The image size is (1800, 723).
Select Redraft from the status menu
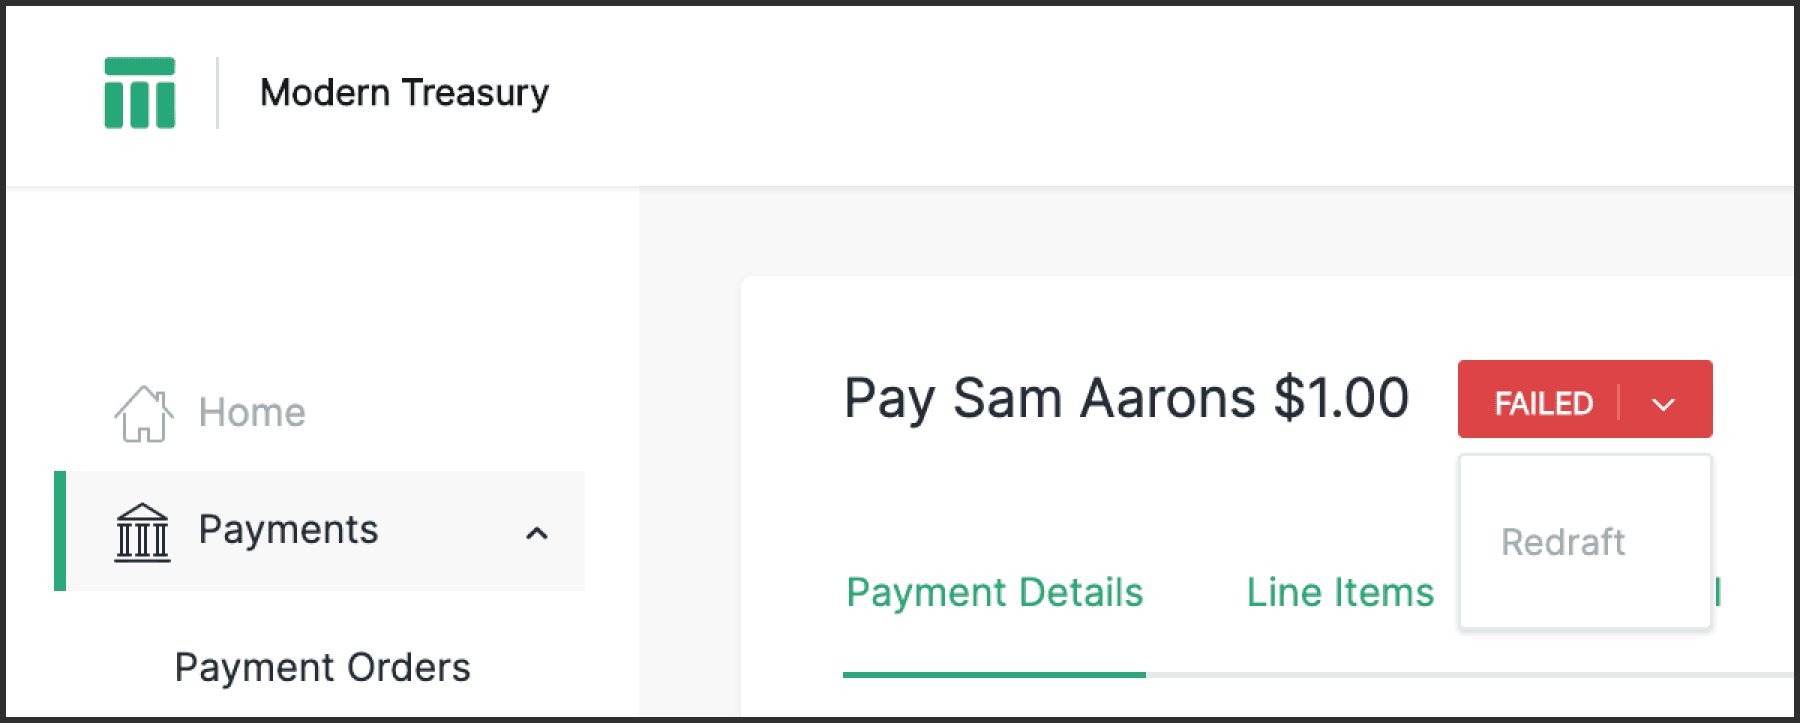coord(1563,542)
